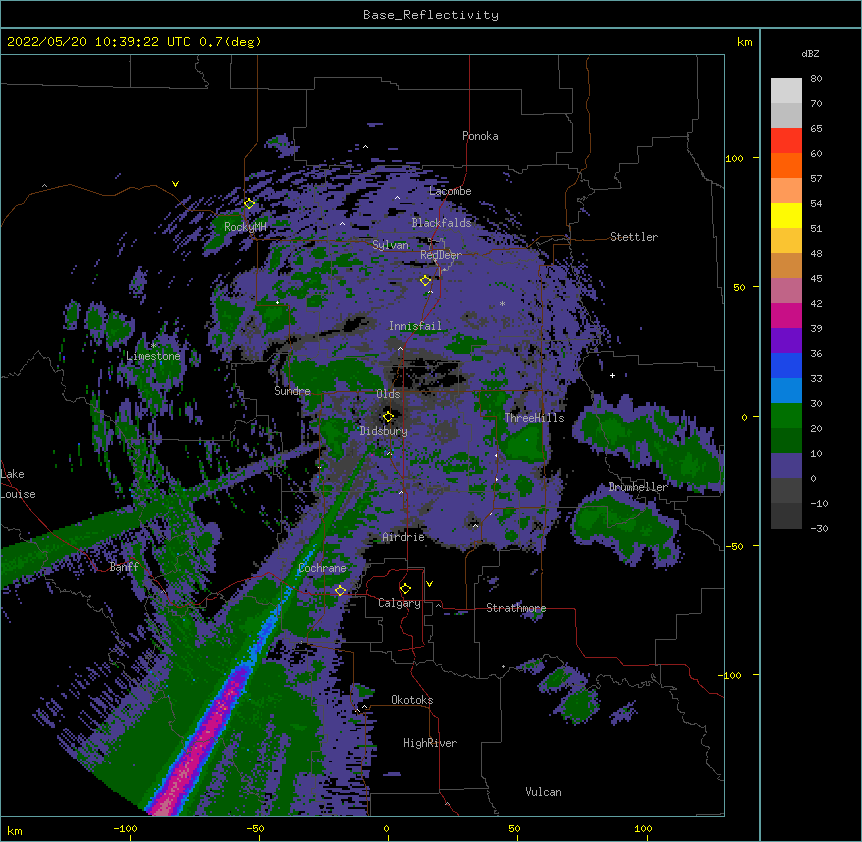The height and width of the screenshot is (842, 862).
Task: Click the 80 value on the dBZ scale
Action: point(816,79)
